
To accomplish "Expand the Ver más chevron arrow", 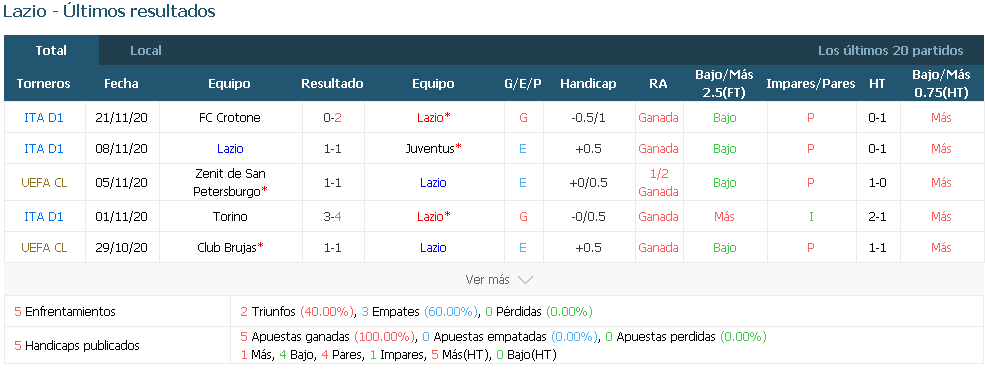I will point(525,280).
